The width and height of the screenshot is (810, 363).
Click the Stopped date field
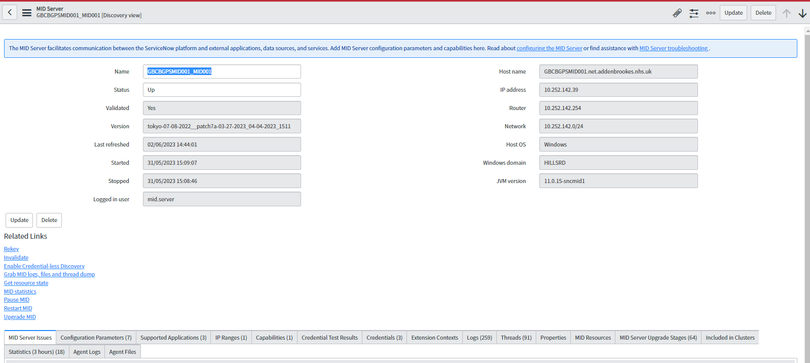[x=222, y=181]
